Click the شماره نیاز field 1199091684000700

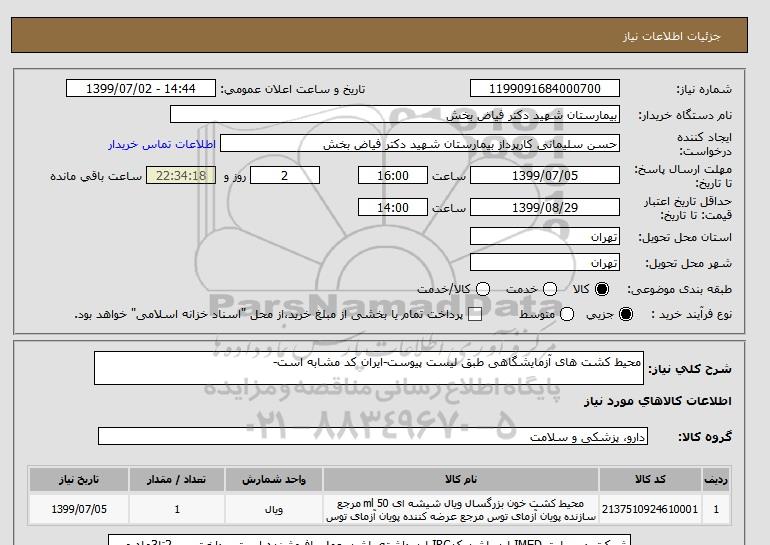[x=545, y=88]
